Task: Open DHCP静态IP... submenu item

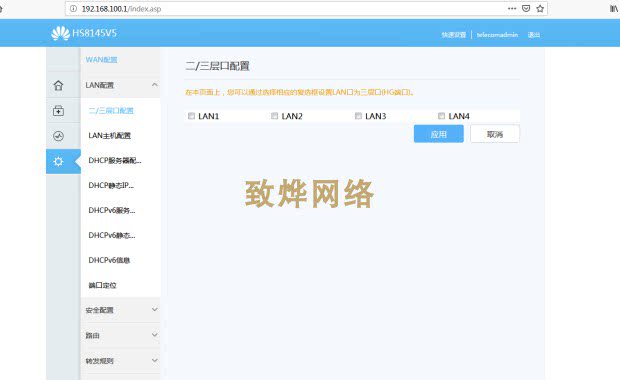Action: click(x=111, y=185)
